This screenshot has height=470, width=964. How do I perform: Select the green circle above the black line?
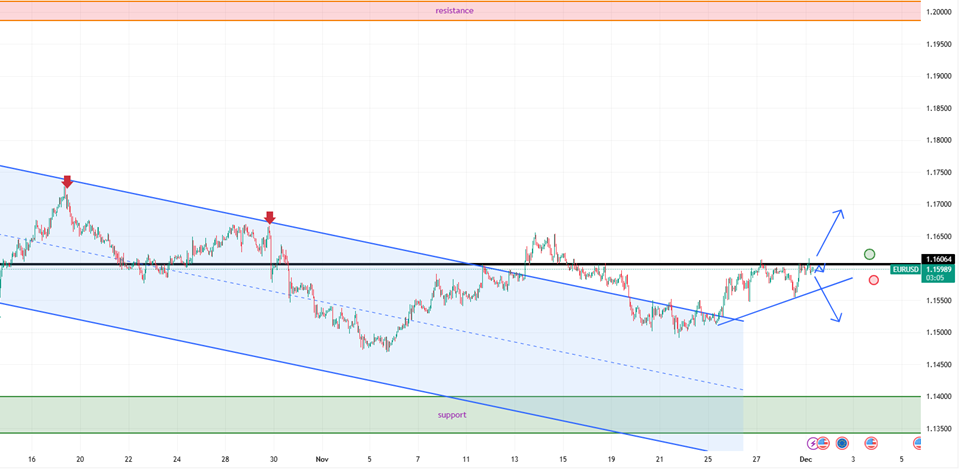click(870, 254)
